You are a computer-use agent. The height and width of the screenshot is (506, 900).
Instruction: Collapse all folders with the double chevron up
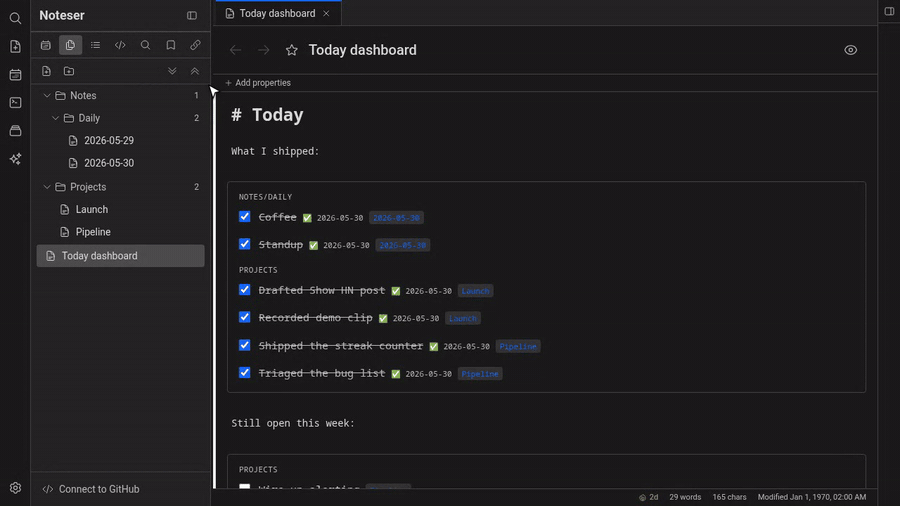(x=195, y=71)
